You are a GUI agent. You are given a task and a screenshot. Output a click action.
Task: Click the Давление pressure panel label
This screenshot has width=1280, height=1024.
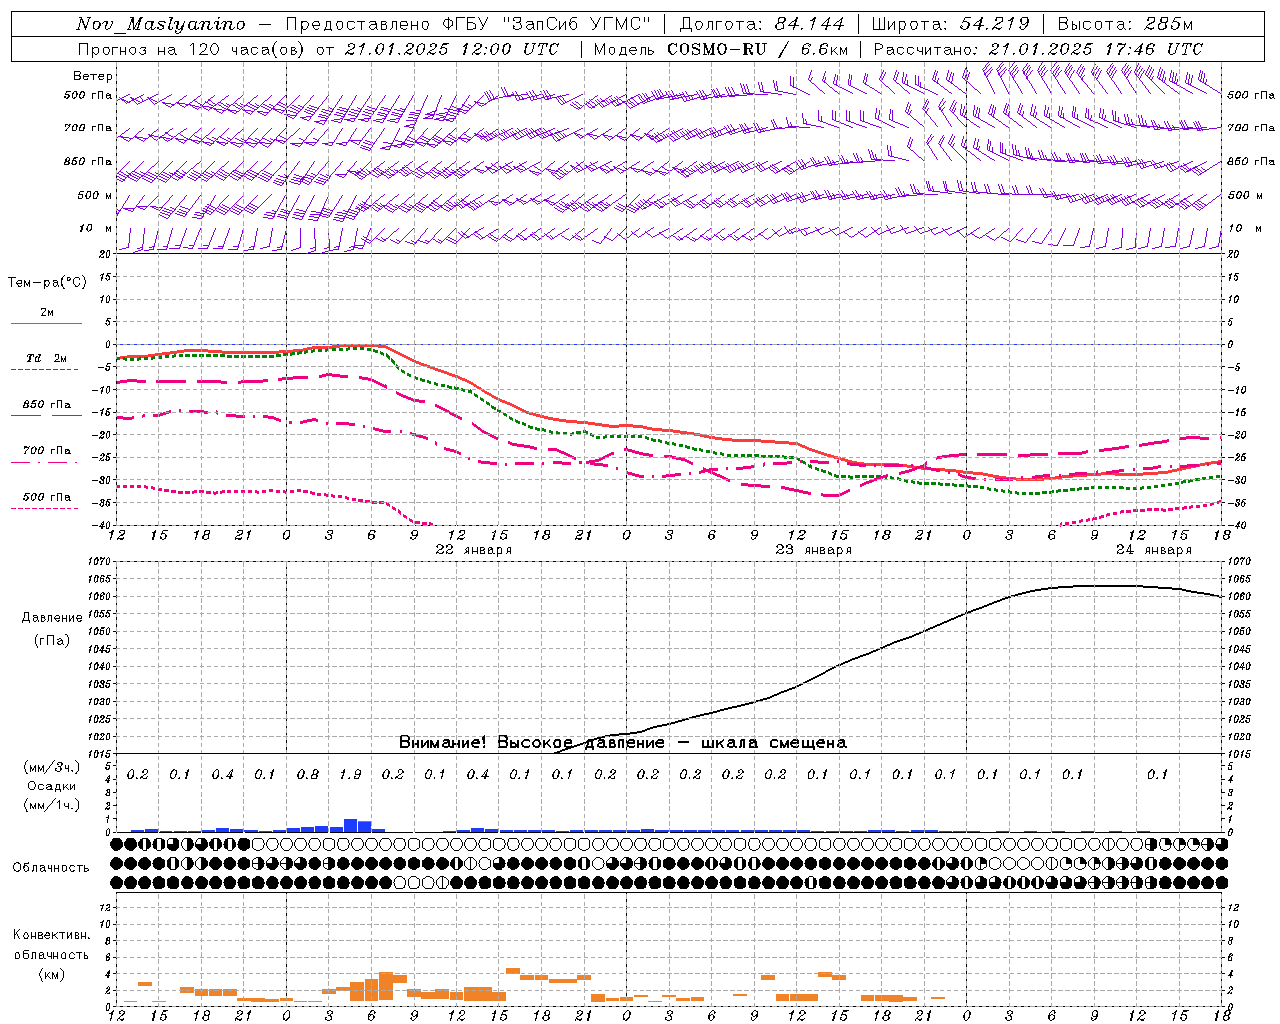pyautogui.click(x=52, y=618)
